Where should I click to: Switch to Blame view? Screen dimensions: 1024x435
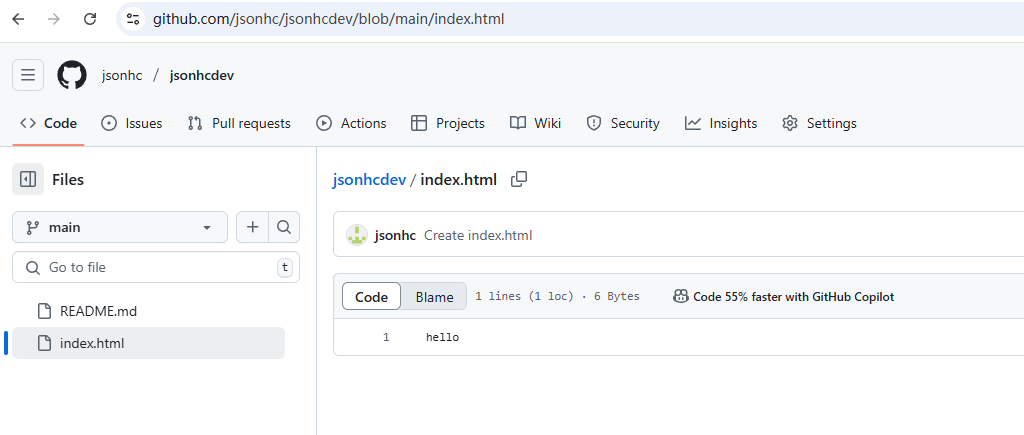tap(434, 297)
